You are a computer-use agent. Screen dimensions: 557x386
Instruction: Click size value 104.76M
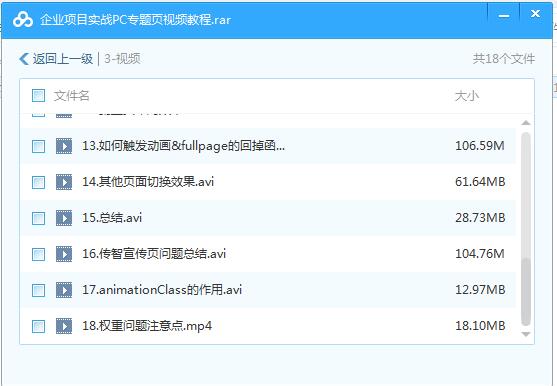(x=480, y=254)
